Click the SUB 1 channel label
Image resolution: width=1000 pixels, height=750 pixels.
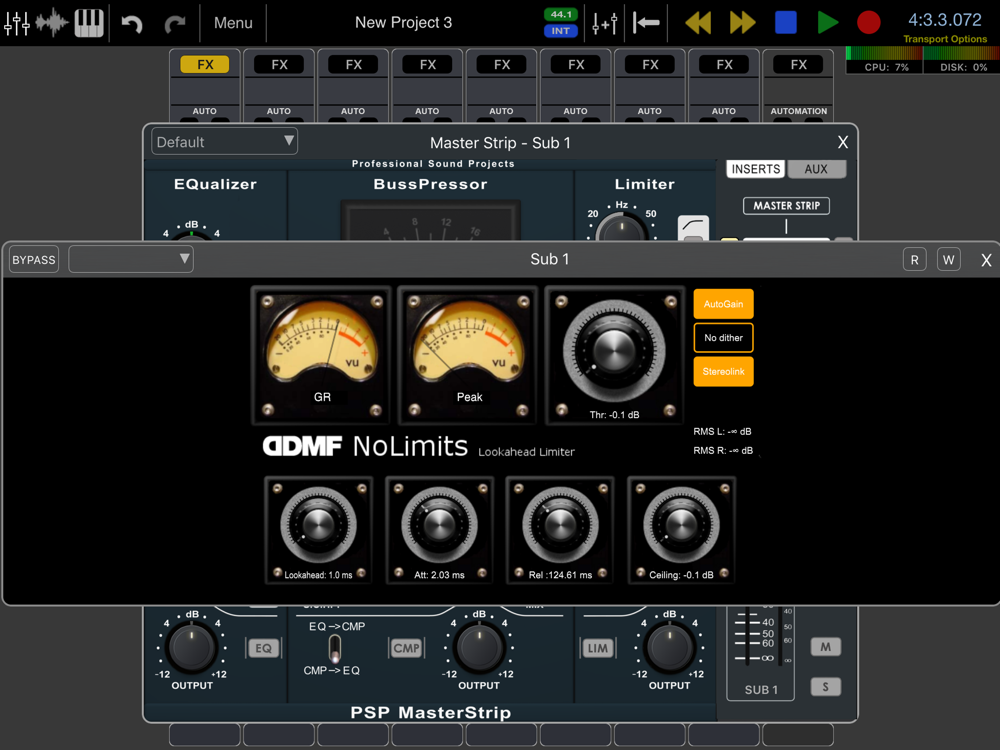[761, 689]
